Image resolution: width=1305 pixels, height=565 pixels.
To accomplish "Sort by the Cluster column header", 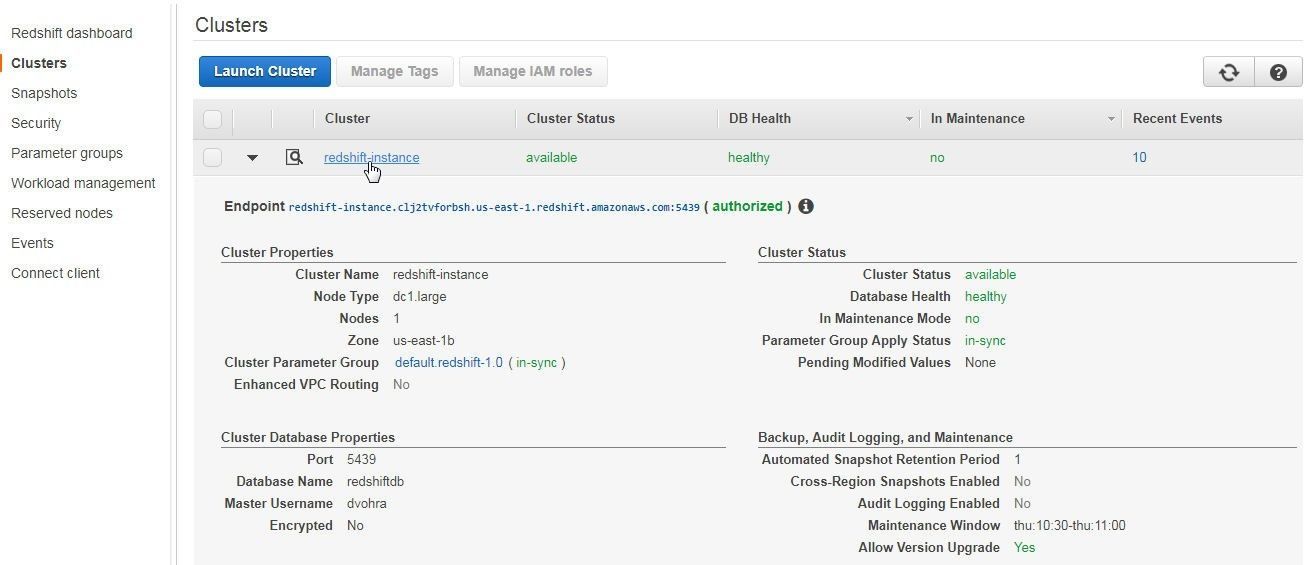I will point(347,118).
